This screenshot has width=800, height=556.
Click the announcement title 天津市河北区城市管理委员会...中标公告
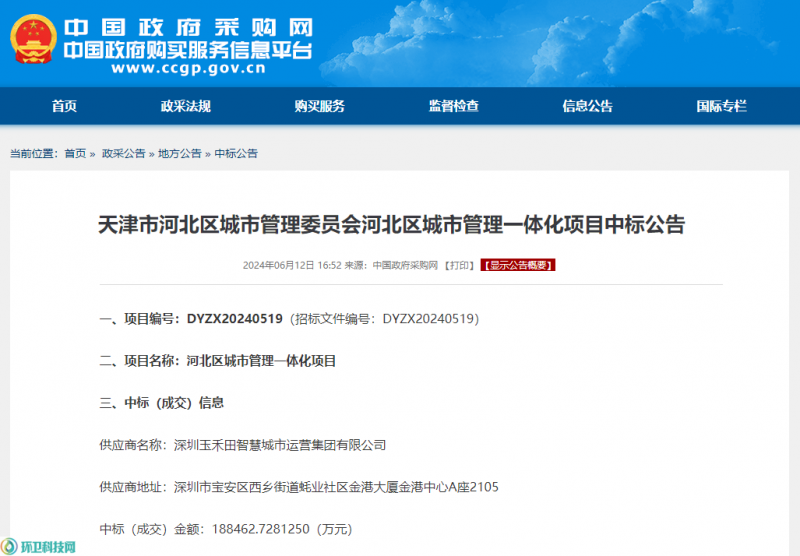point(391,225)
